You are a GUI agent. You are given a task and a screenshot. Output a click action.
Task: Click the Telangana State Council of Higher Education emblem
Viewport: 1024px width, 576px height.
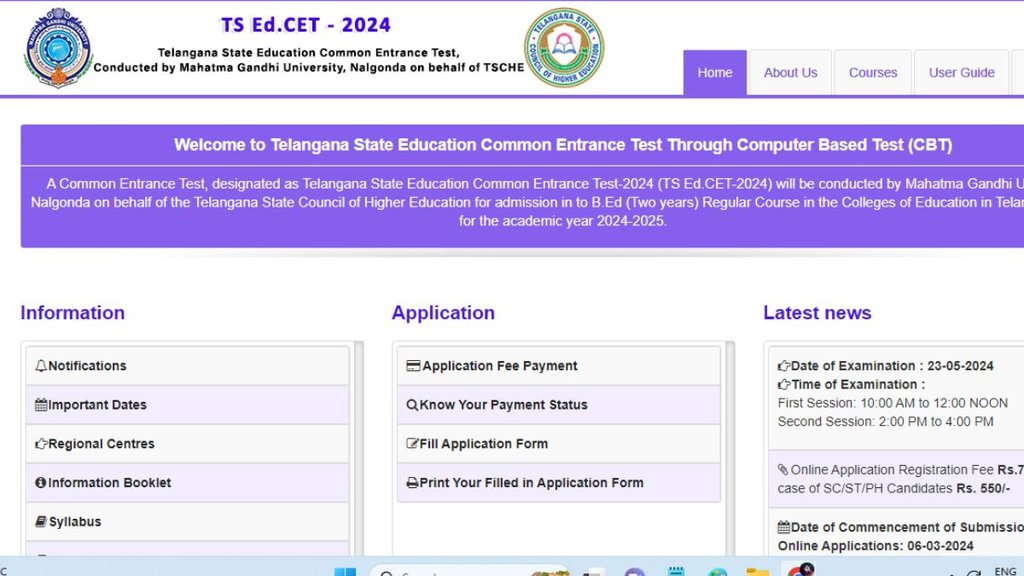[x=563, y=46]
